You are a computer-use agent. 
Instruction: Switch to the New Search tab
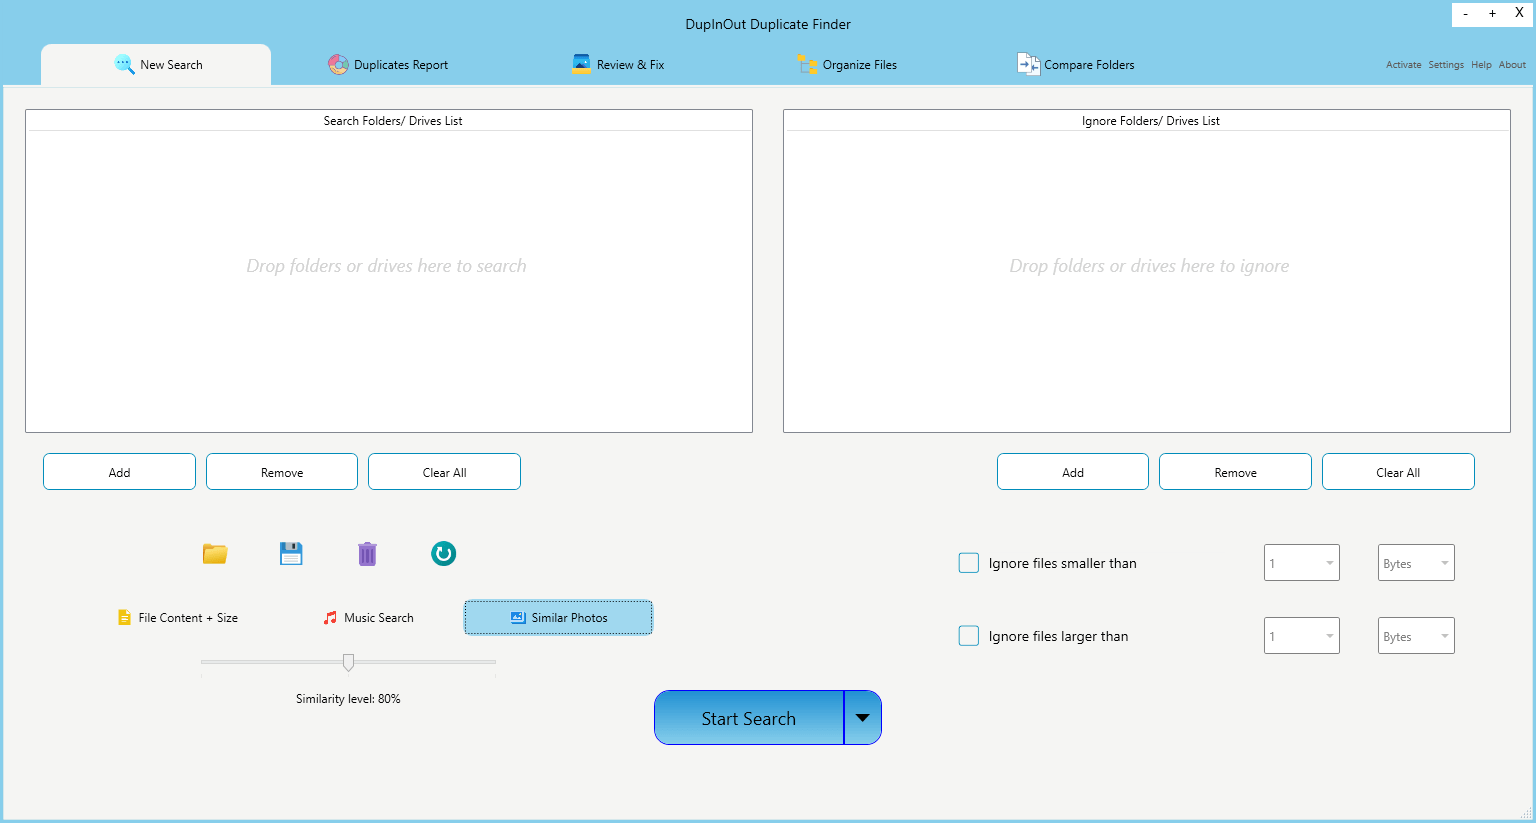(156, 65)
